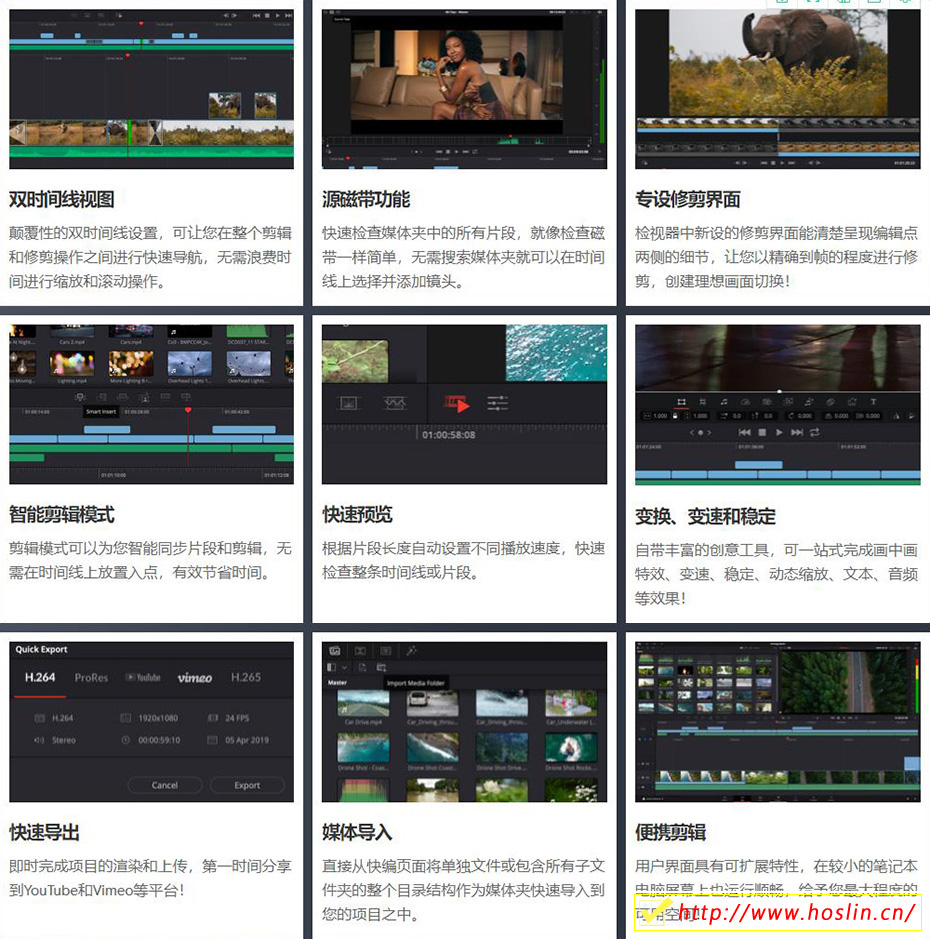Click the waveform viewer mode icon

(395, 404)
